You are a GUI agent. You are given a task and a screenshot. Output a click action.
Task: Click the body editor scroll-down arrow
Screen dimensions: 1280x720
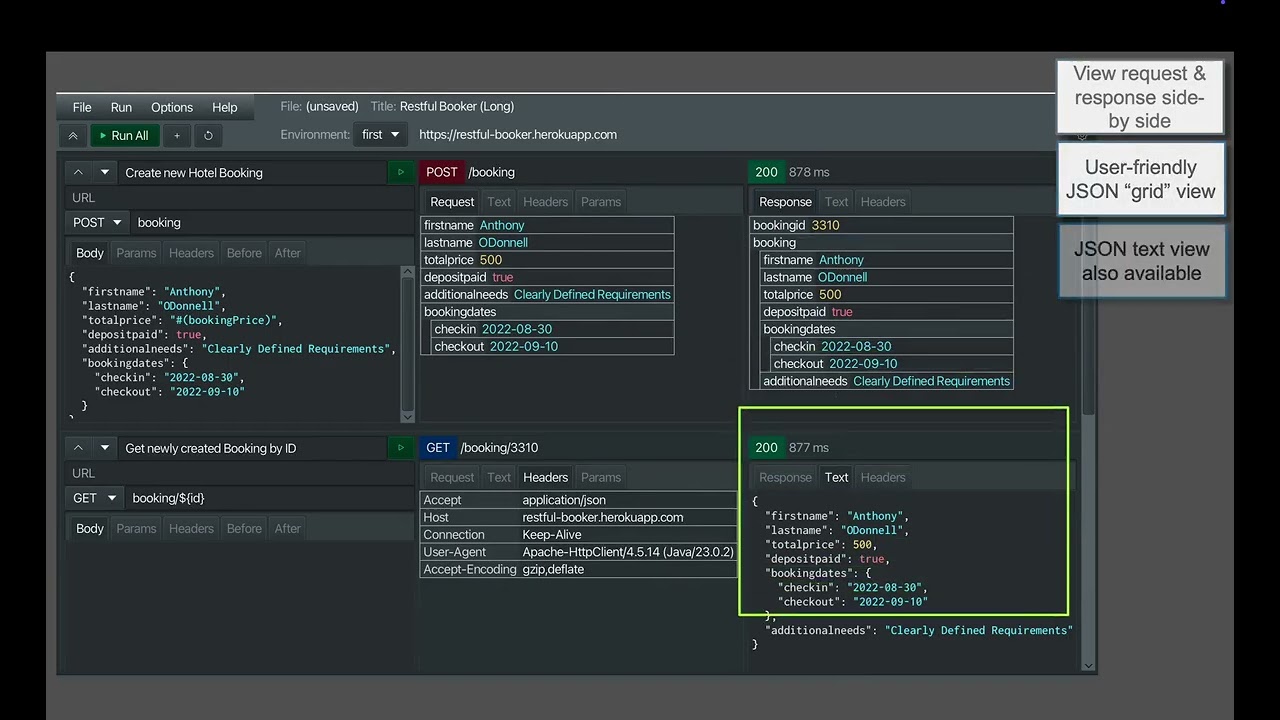[407, 416]
